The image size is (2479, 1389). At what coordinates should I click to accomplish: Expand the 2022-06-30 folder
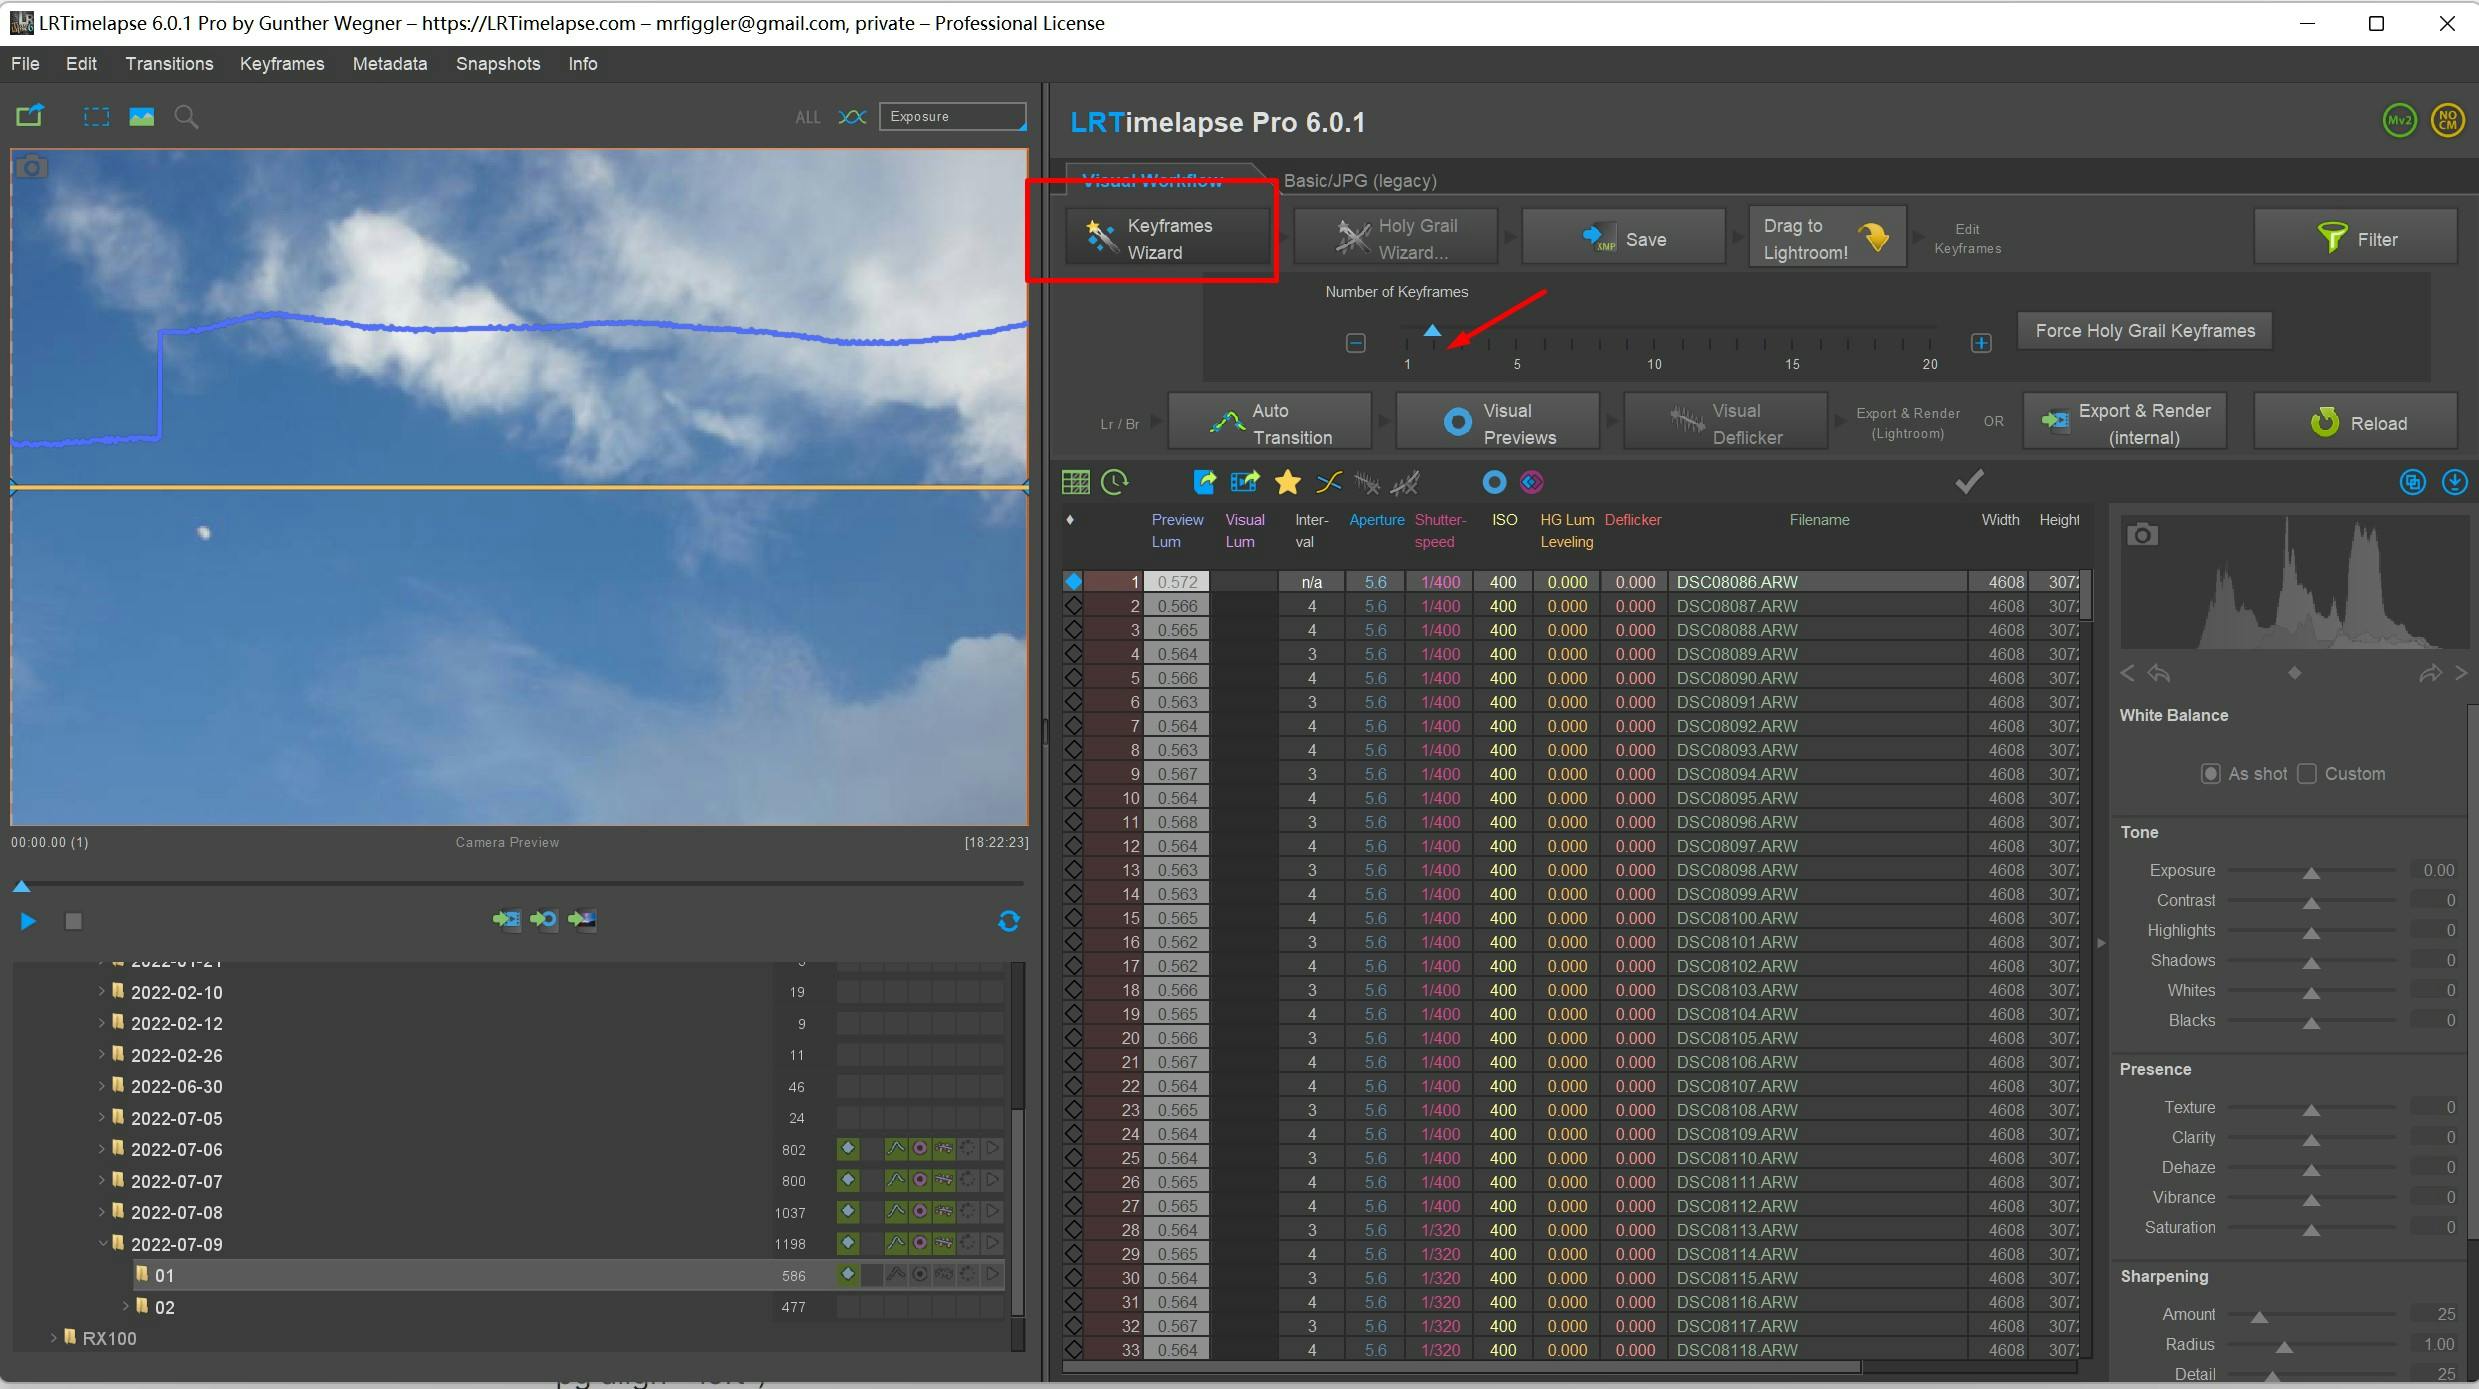coord(101,1086)
